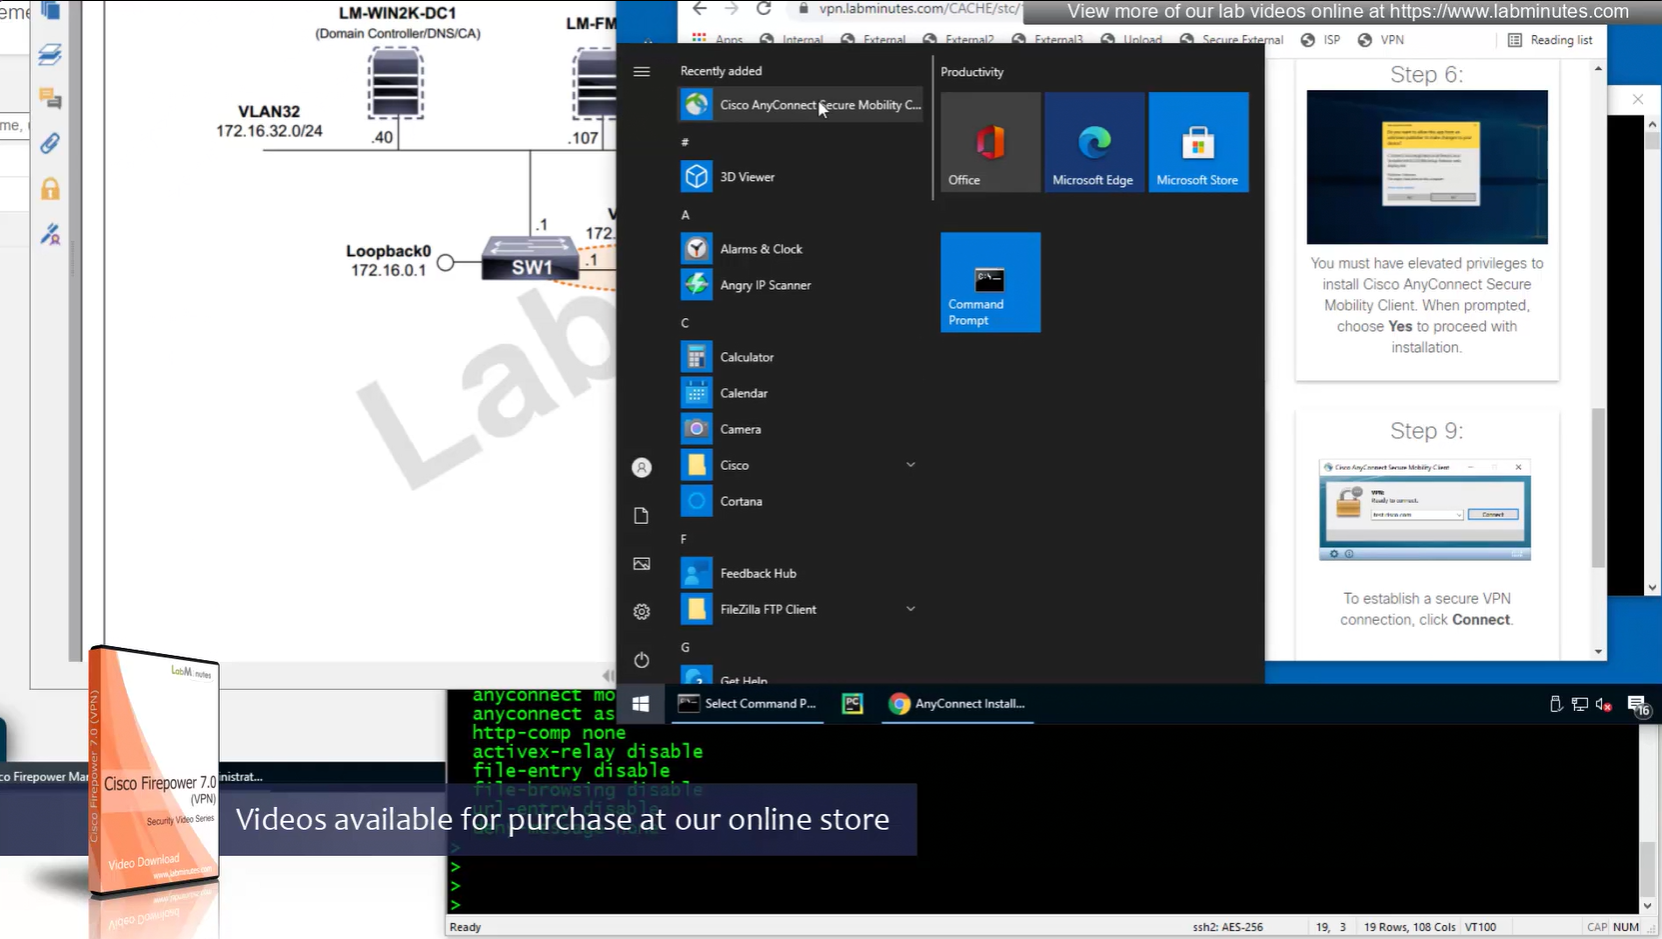Launch 3D Viewer app
Viewport: 1662px width, 939px height.
746,177
